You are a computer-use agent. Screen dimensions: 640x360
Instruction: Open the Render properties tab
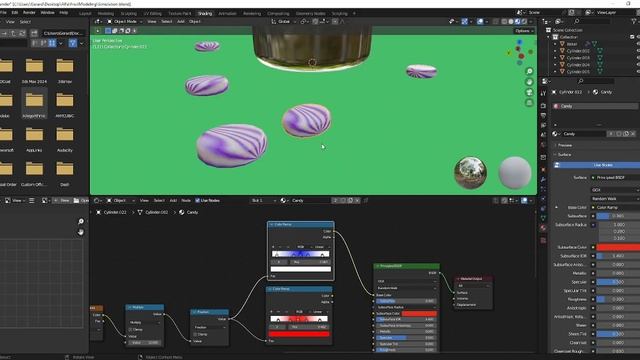(x=543, y=106)
